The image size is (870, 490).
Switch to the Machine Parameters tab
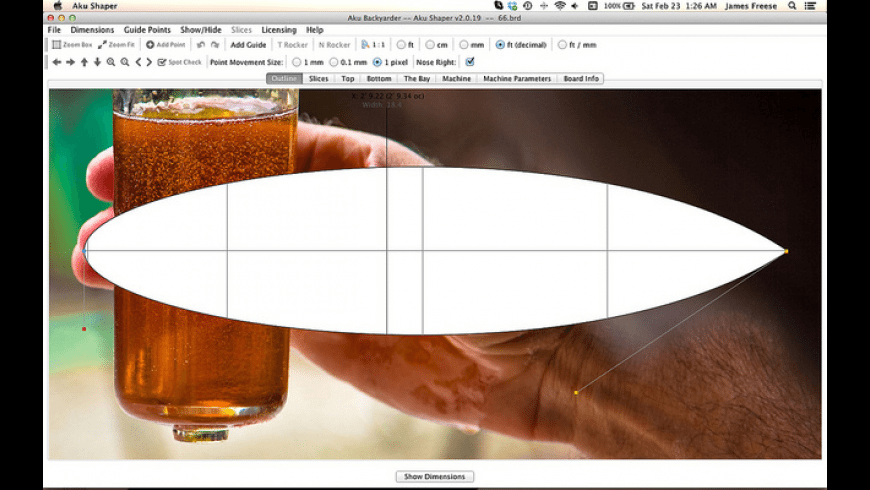pos(517,78)
